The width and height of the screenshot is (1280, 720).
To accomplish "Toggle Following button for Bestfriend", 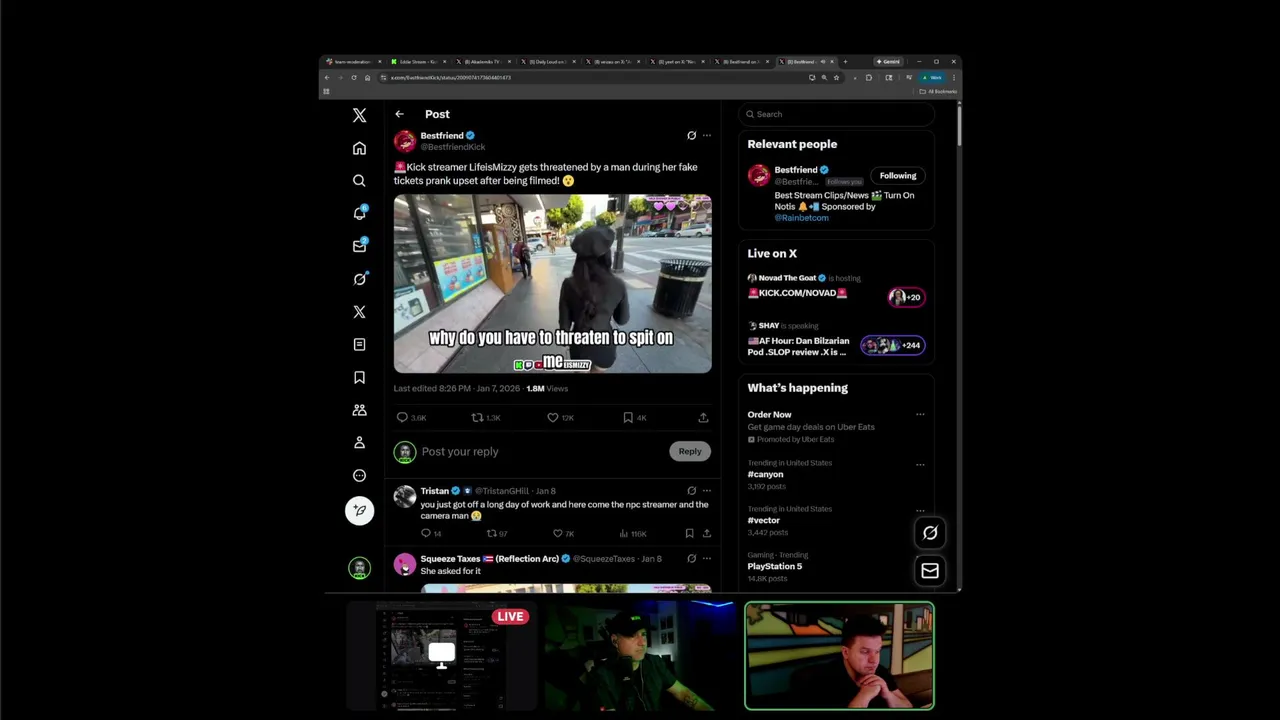I will [x=897, y=175].
